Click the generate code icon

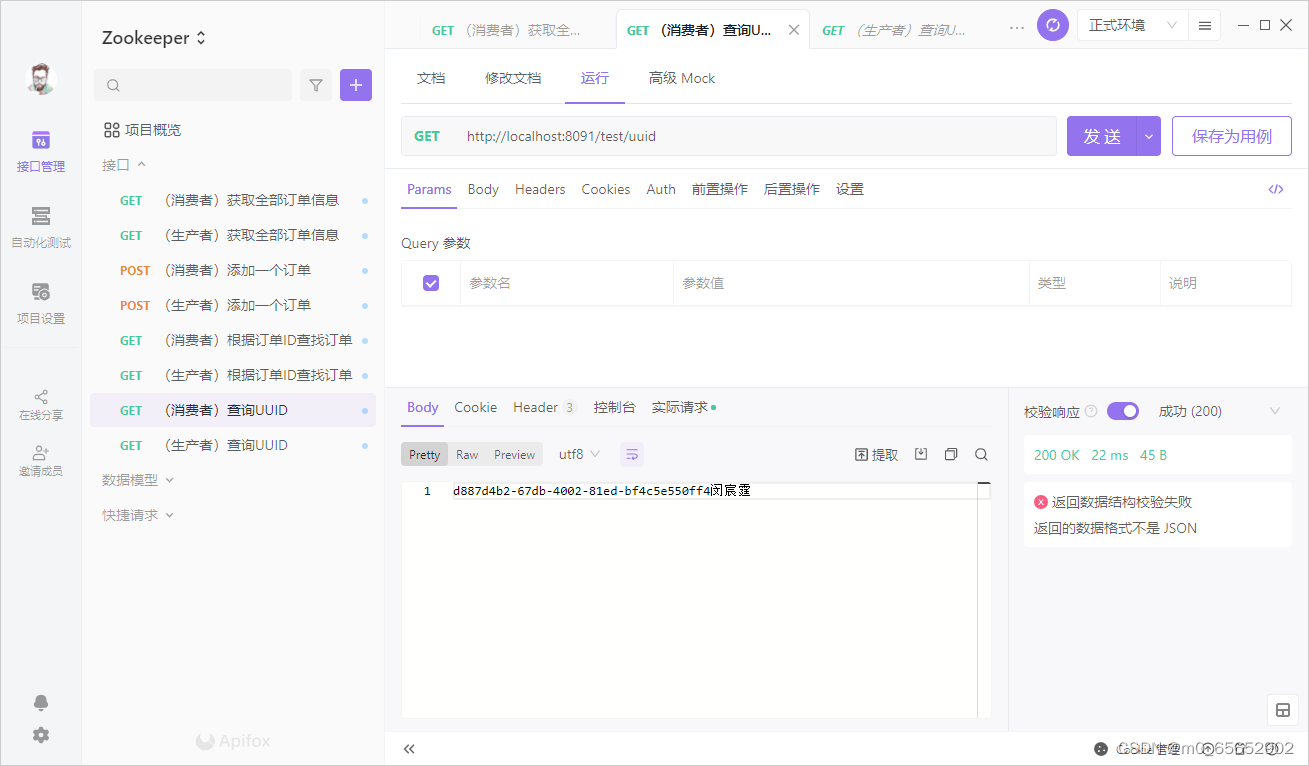point(1276,189)
